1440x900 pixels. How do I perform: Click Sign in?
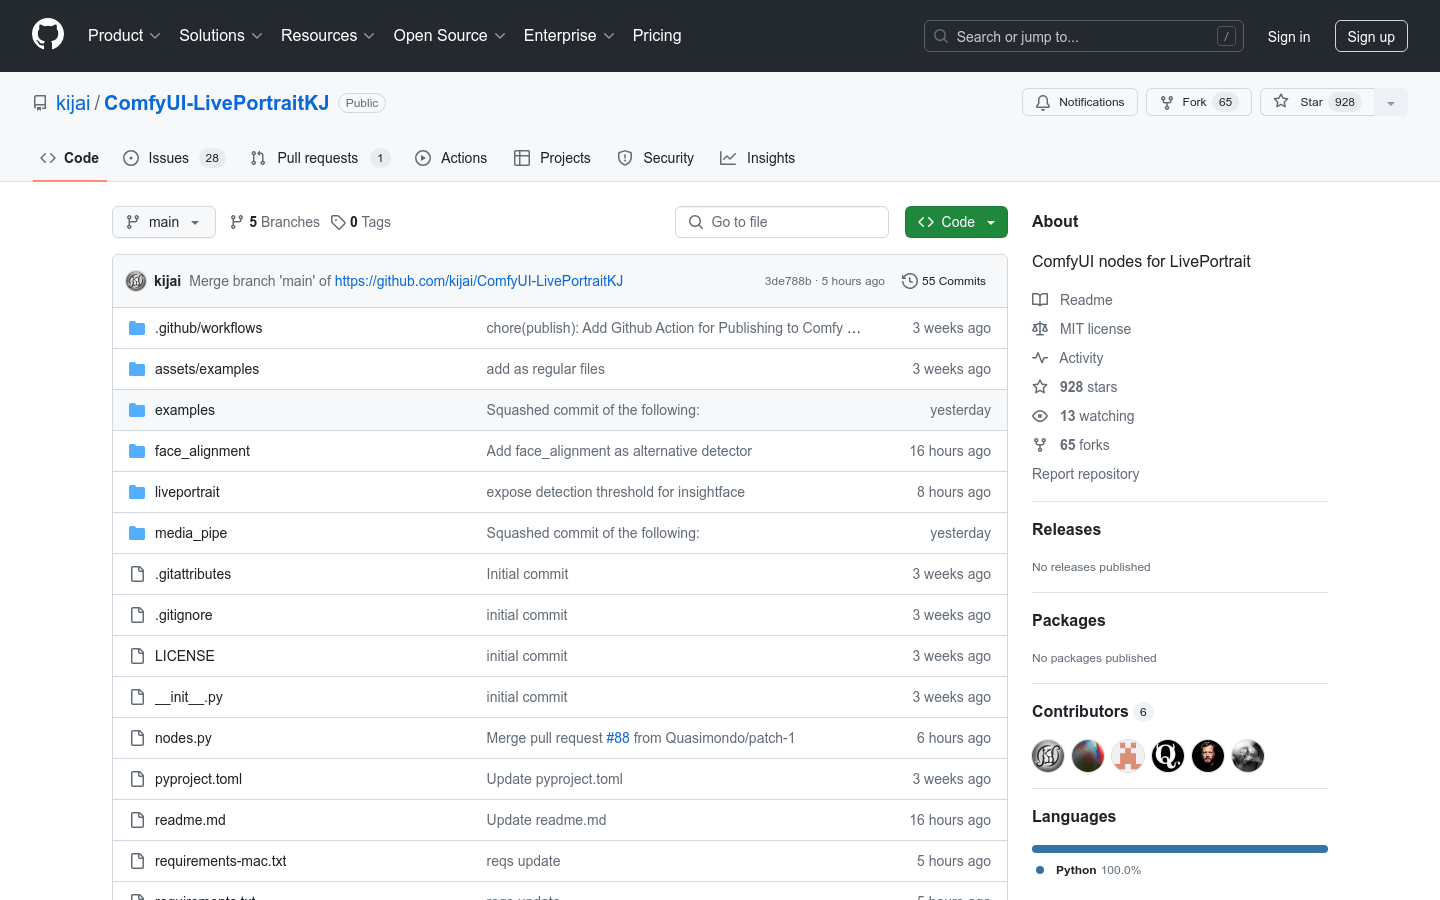[x=1289, y=37]
